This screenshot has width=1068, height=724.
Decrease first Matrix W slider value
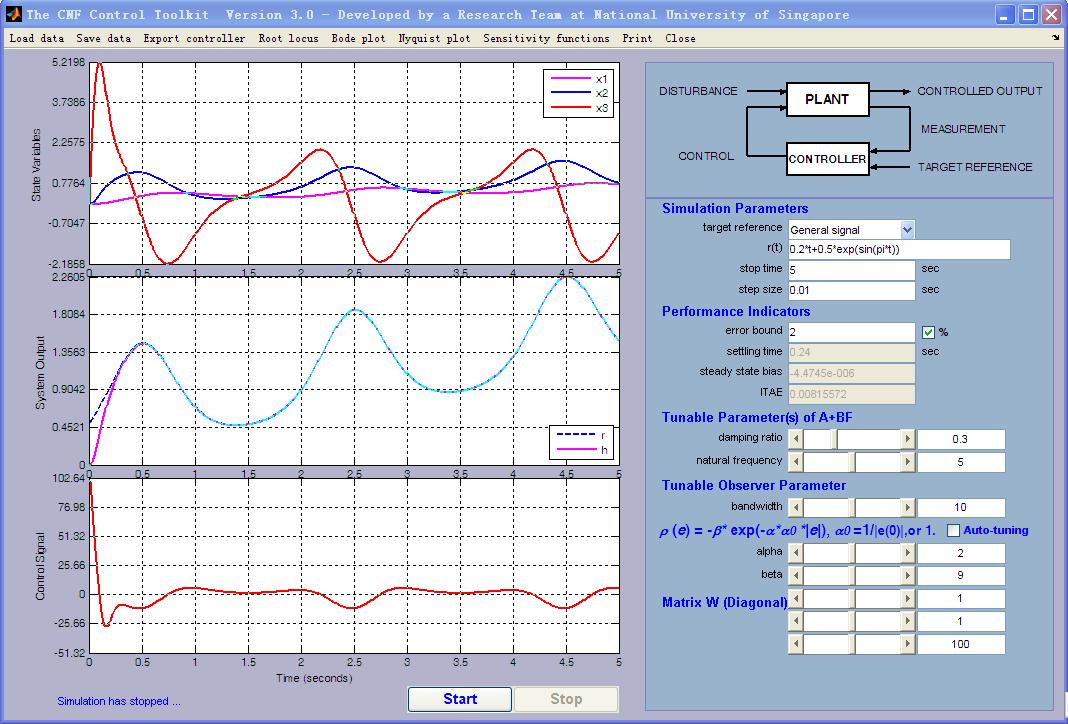796,599
